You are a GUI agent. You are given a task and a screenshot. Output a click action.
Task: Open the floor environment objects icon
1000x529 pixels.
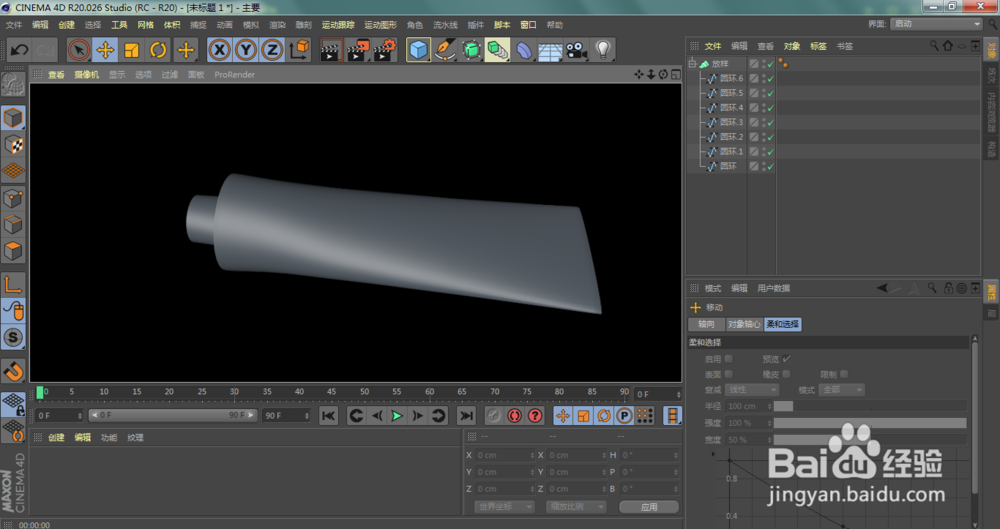550,50
